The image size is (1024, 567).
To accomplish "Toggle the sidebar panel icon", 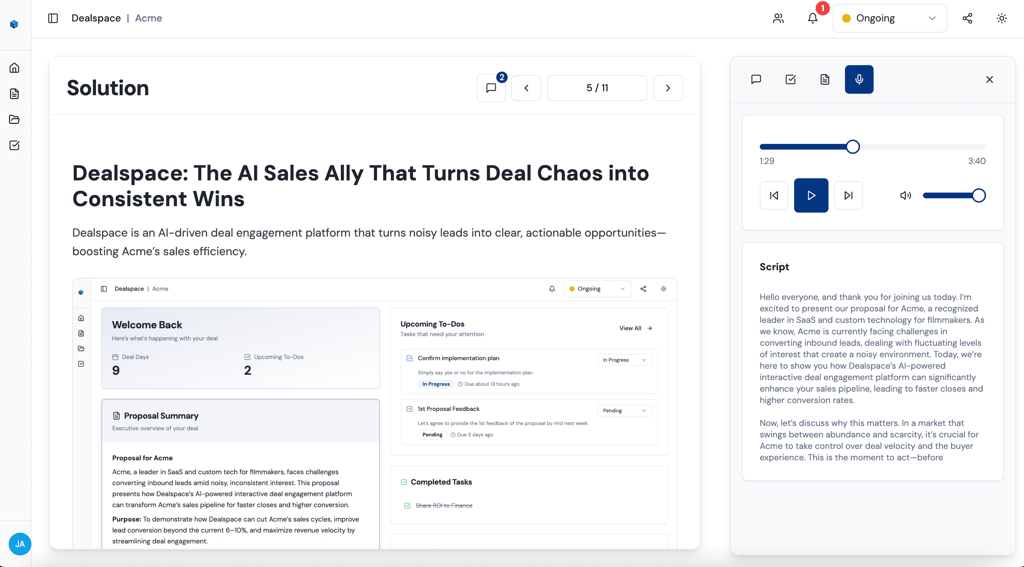I will click(x=53, y=18).
